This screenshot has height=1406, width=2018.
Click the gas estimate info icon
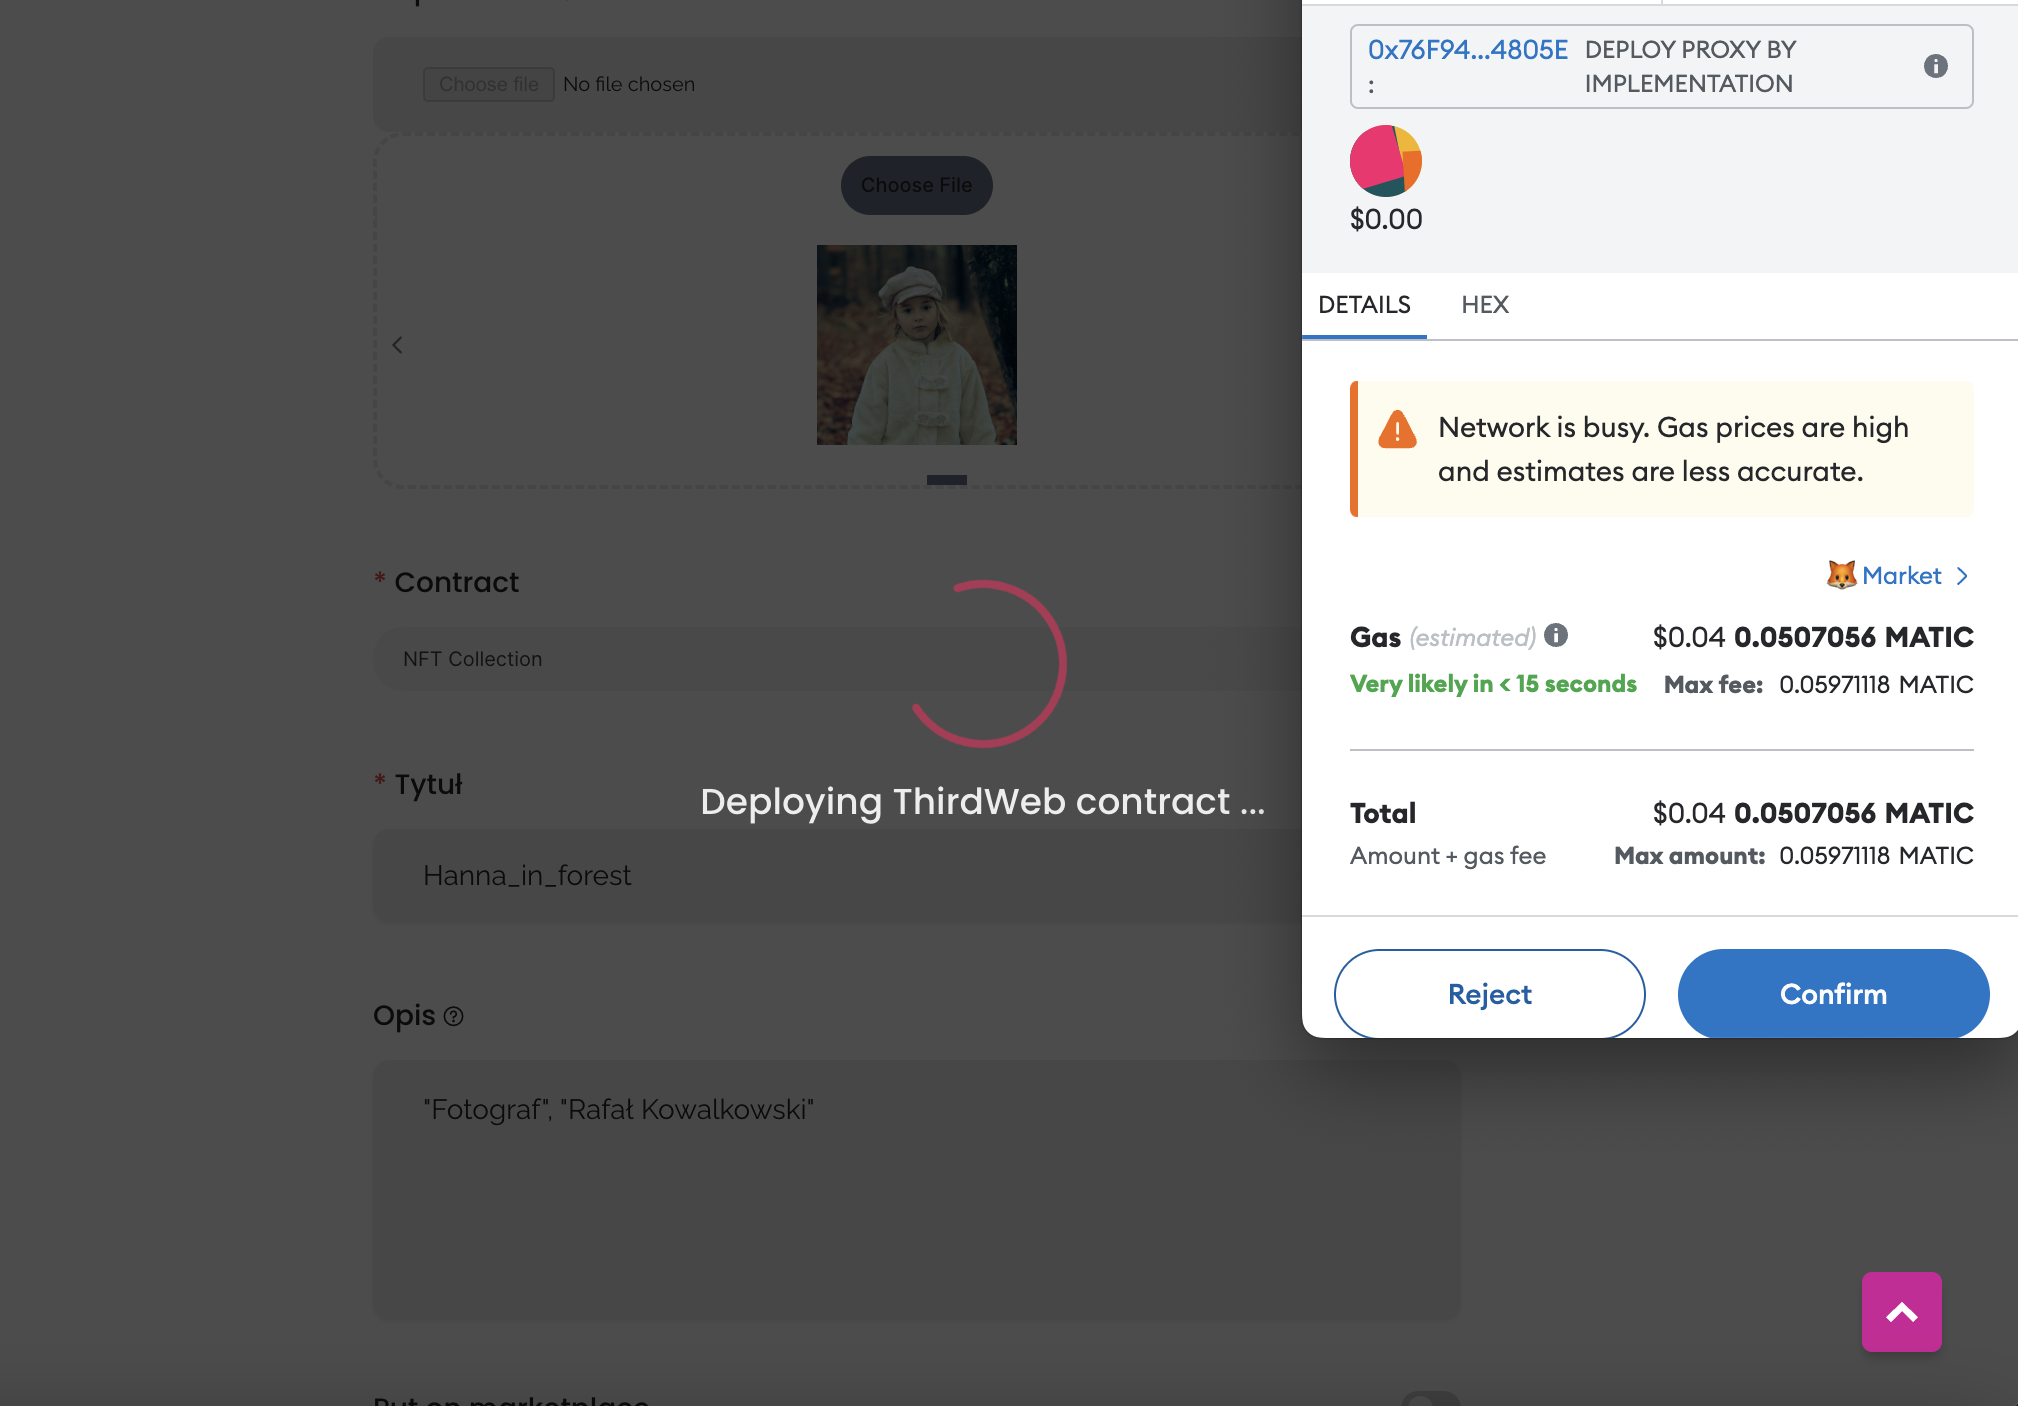[x=1556, y=635]
